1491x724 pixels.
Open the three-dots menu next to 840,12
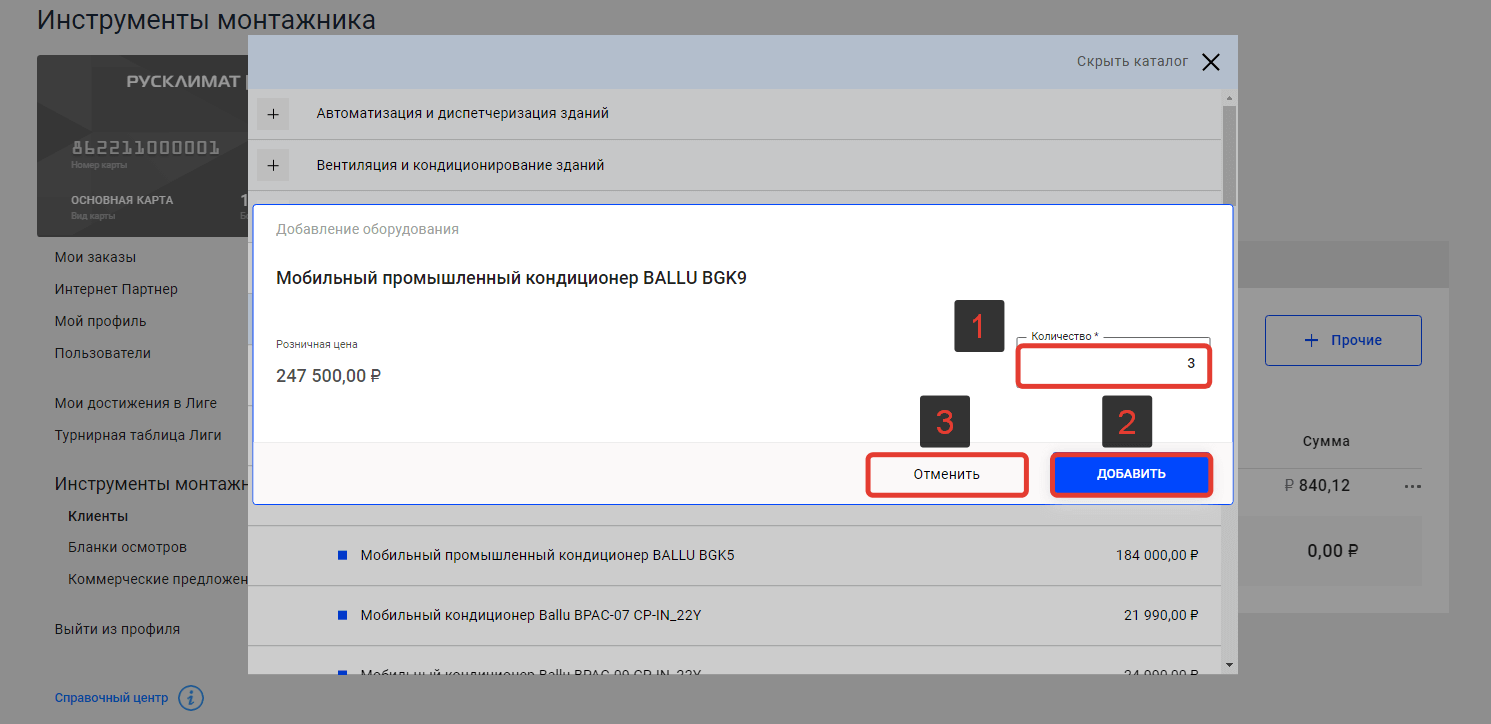(x=1412, y=486)
